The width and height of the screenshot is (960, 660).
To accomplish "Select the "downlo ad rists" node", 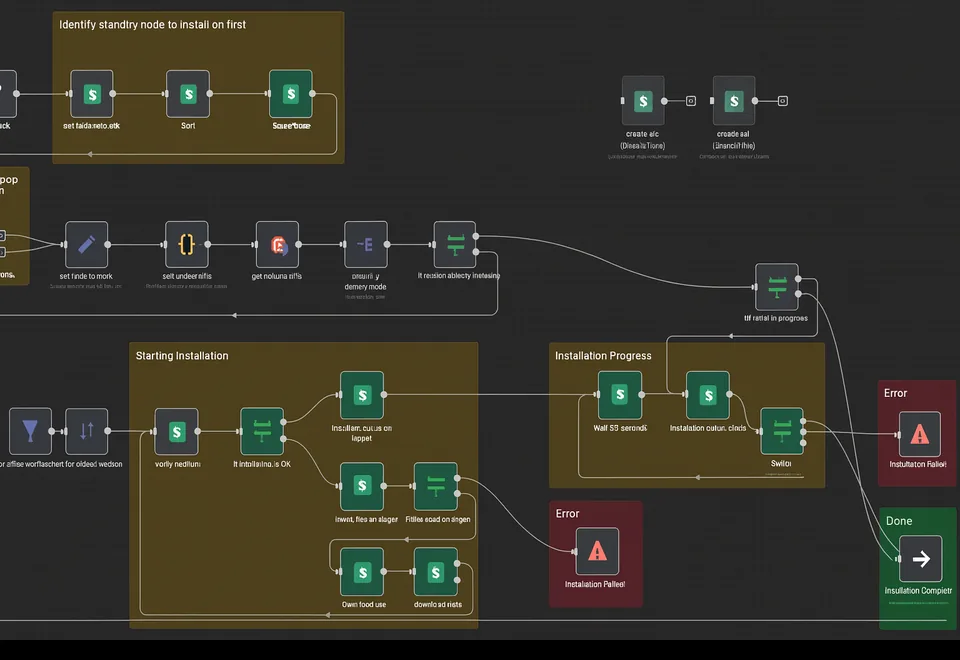I will point(435,572).
